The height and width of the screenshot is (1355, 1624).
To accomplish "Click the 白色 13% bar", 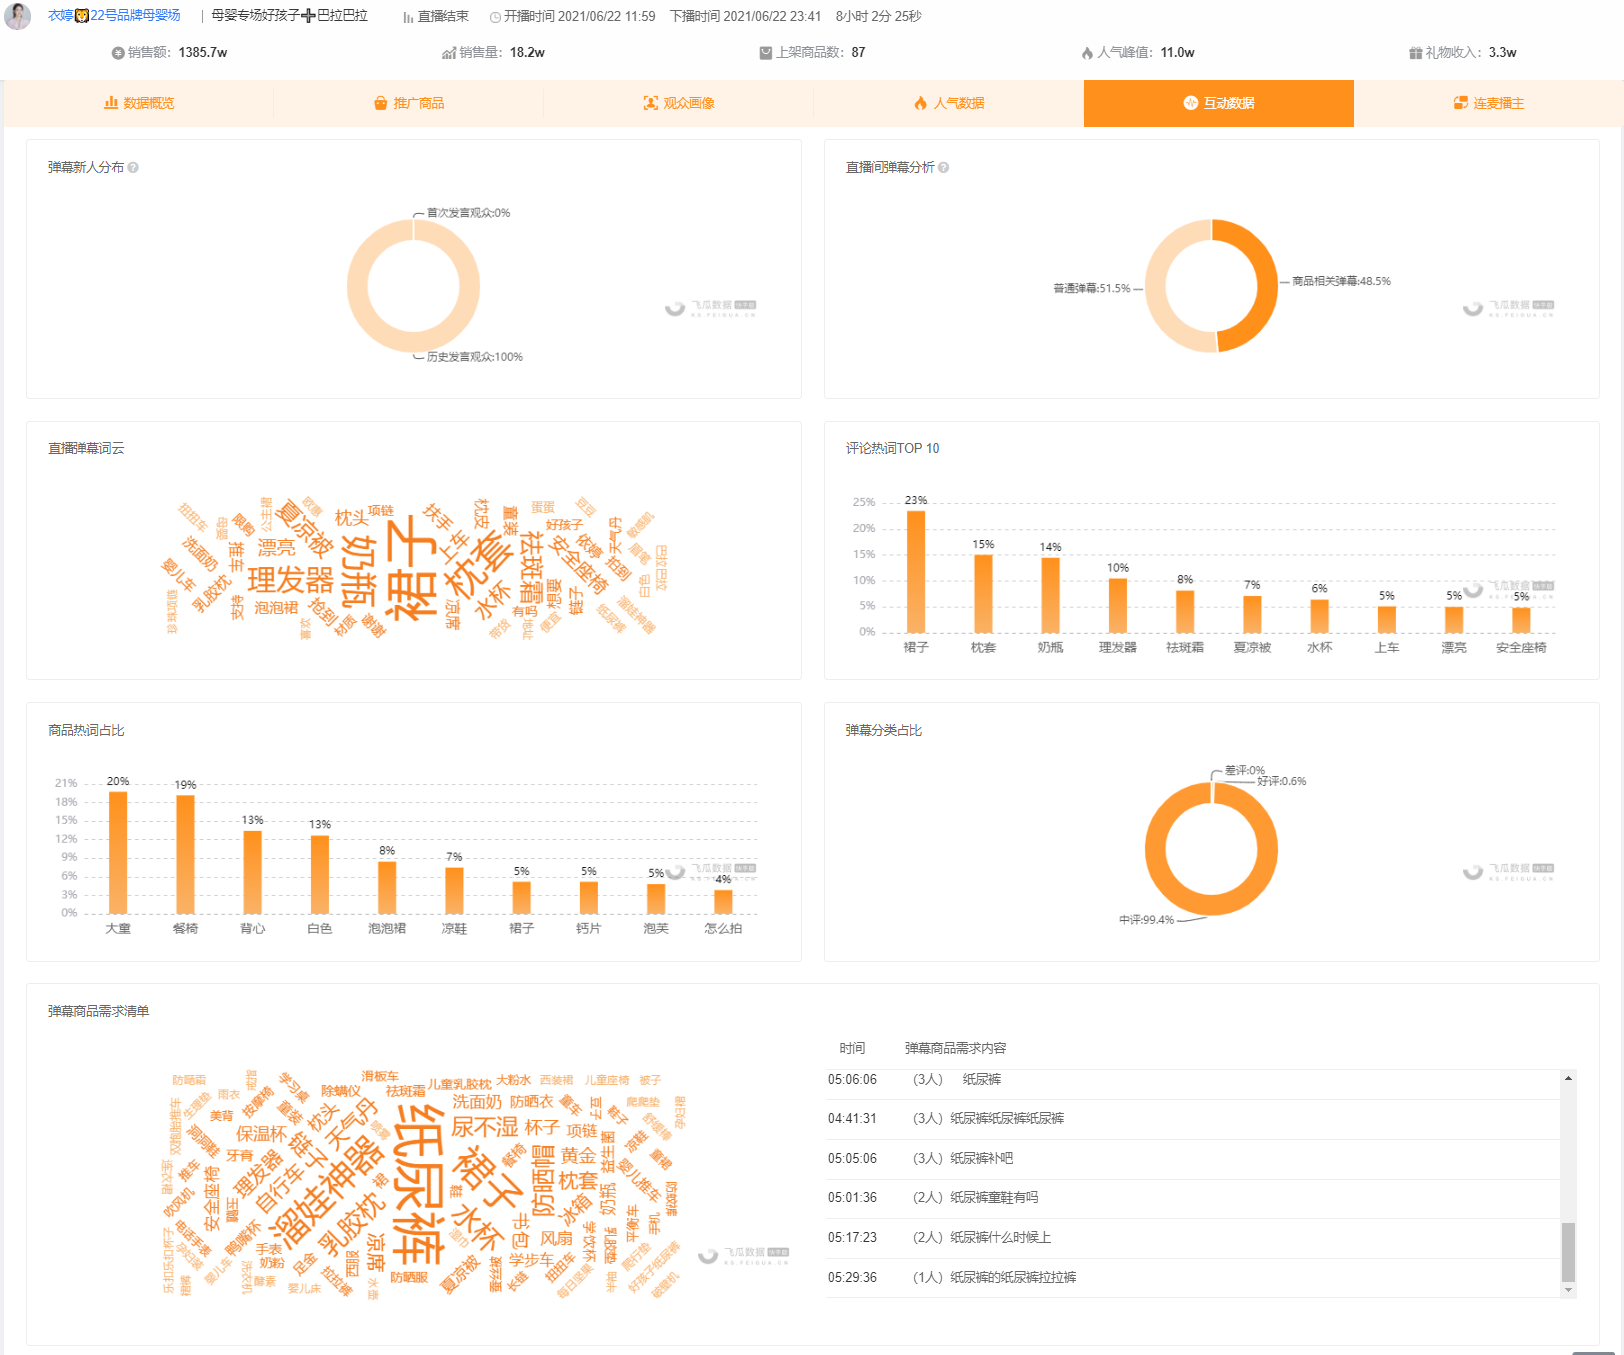I will point(320,875).
